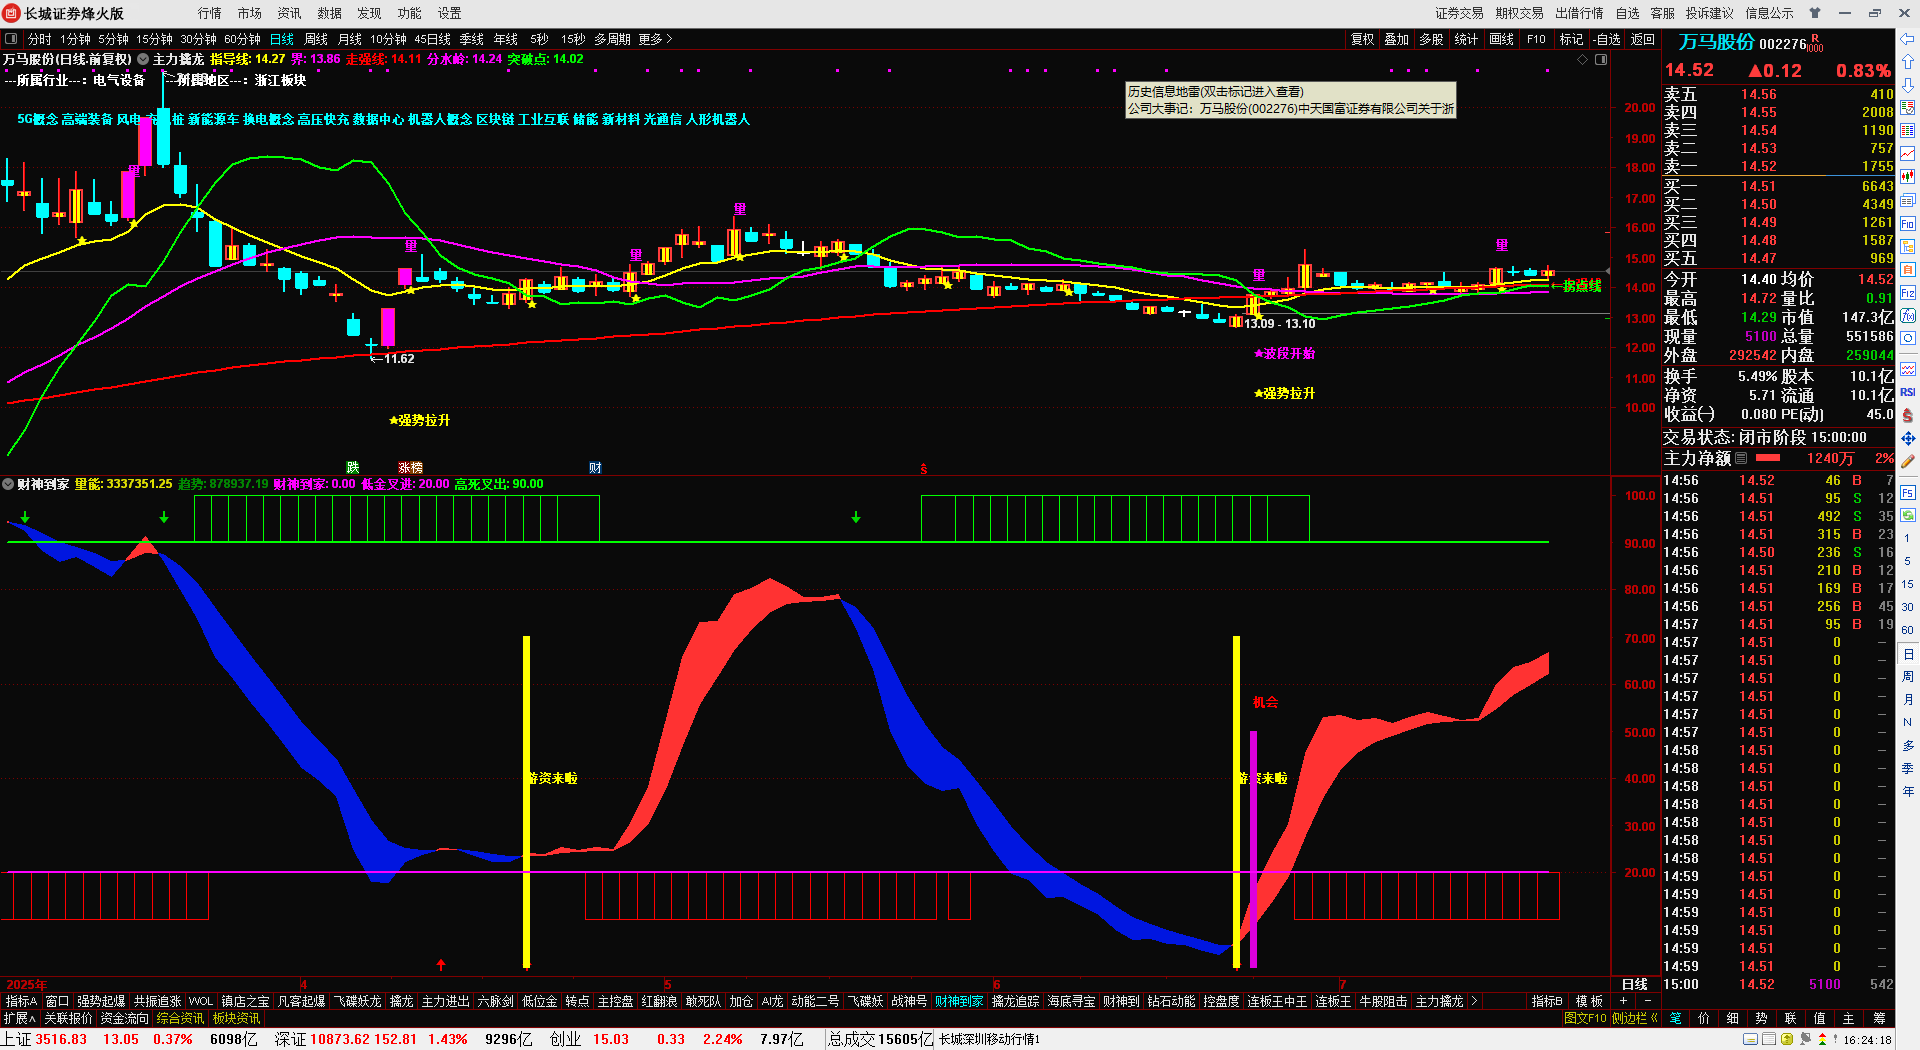Switch to 月 period in right sidebar

click(1908, 700)
